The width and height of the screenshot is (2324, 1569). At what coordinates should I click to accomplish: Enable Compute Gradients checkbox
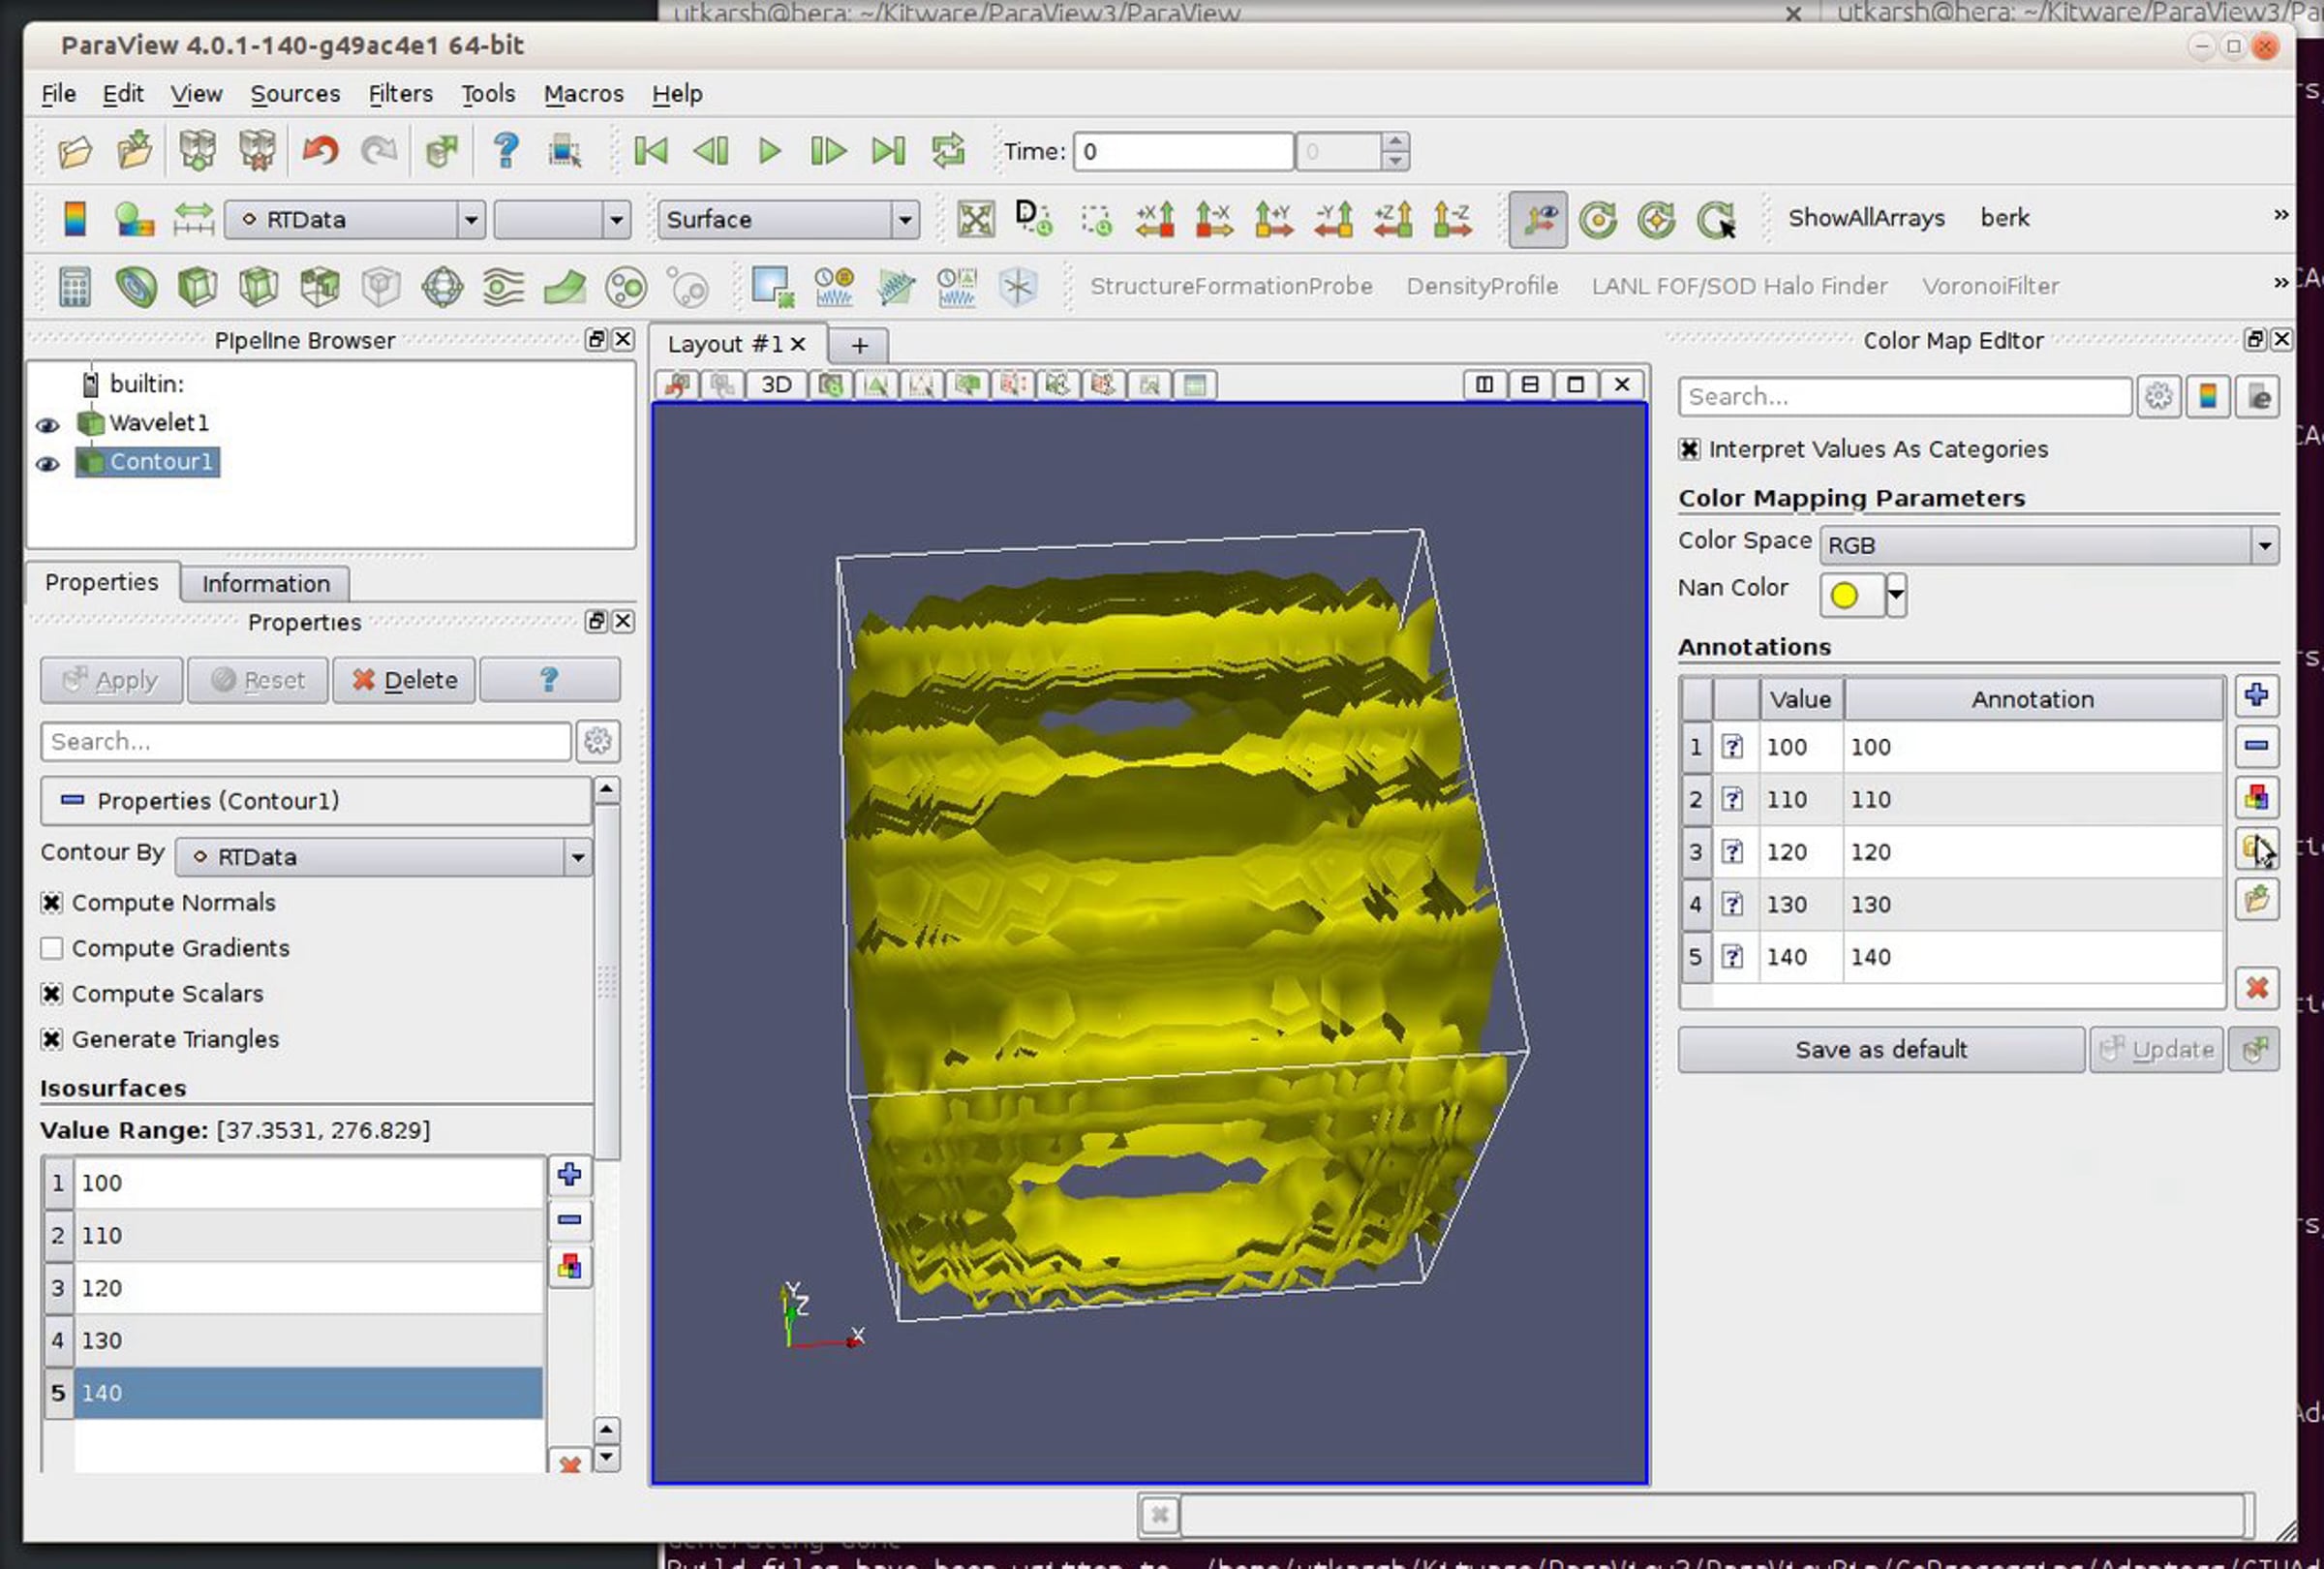pos(52,948)
